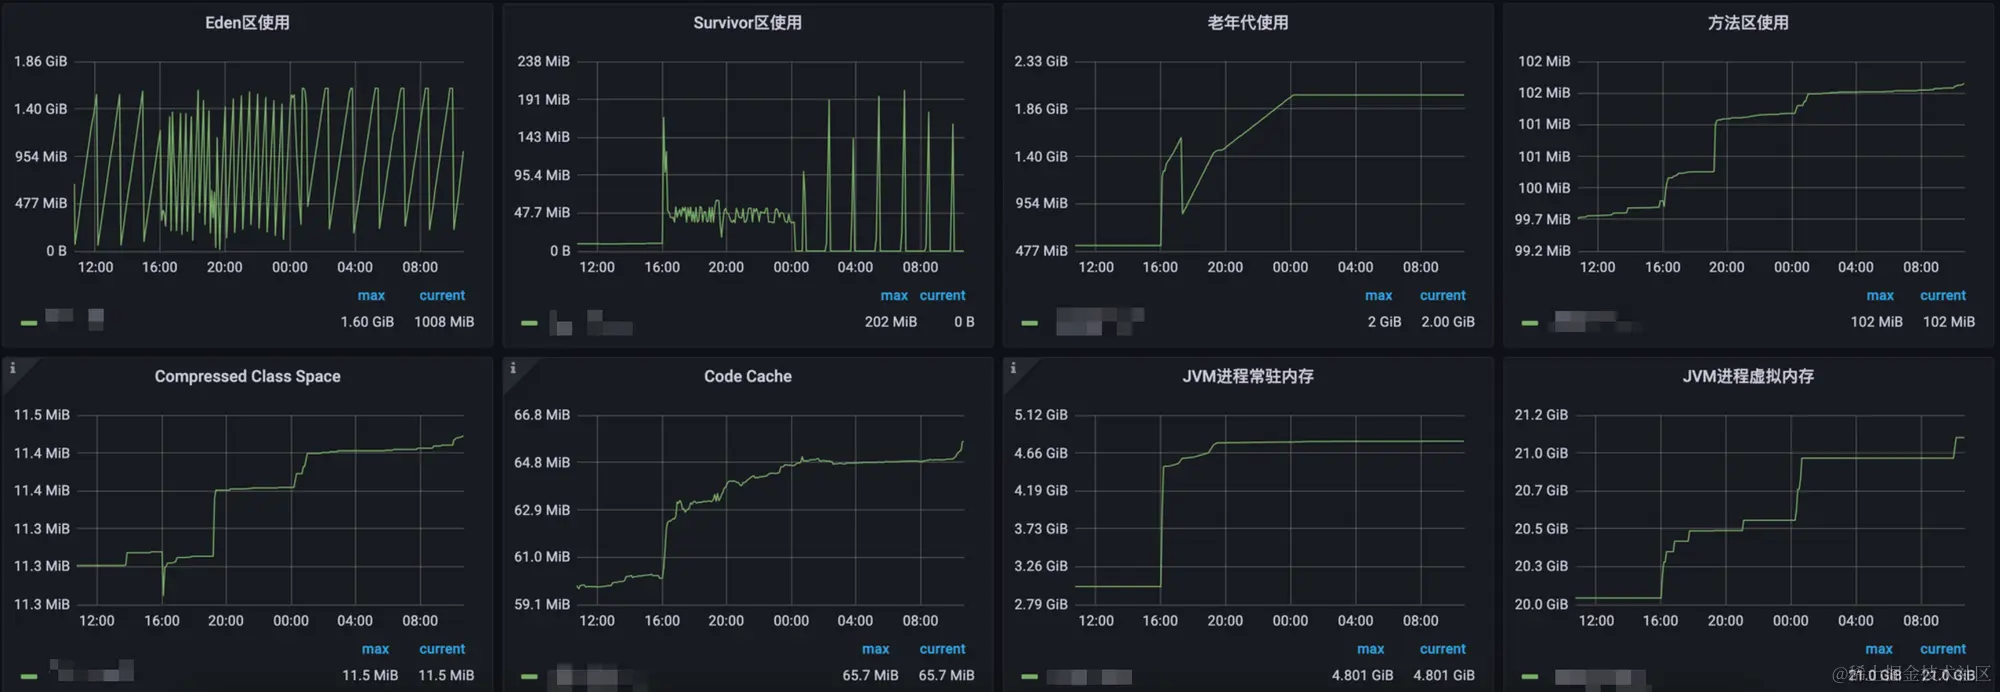The width and height of the screenshot is (2000, 692).
Task: Click the 65.7 MiB current value in Code Cache legend
Action: (x=946, y=676)
